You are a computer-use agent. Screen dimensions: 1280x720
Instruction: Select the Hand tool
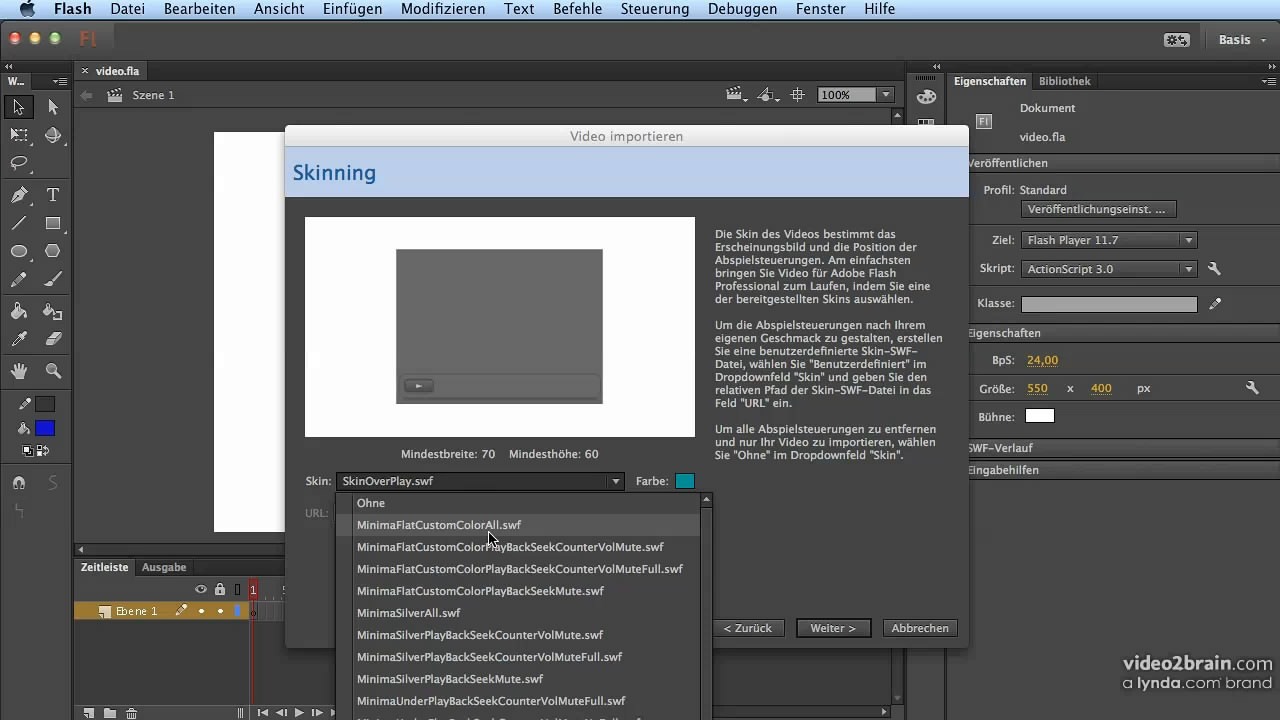tap(19, 371)
